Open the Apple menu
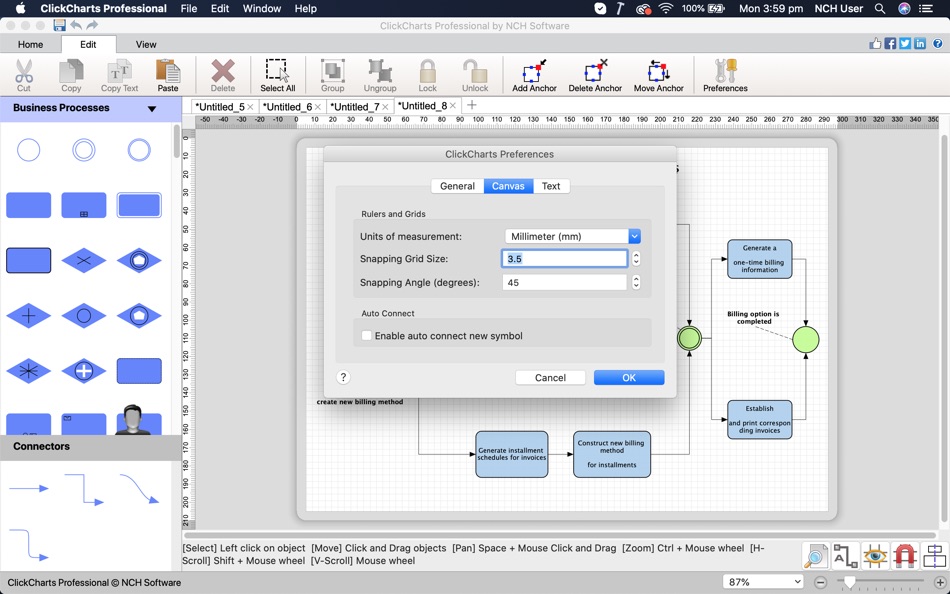The width and height of the screenshot is (950, 594). pos(21,8)
